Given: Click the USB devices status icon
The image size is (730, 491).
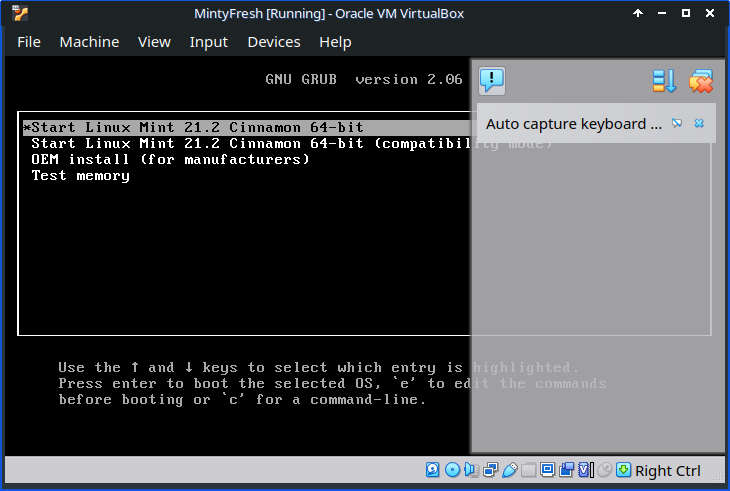Looking at the screenshot, I should [x=510, y=470].
